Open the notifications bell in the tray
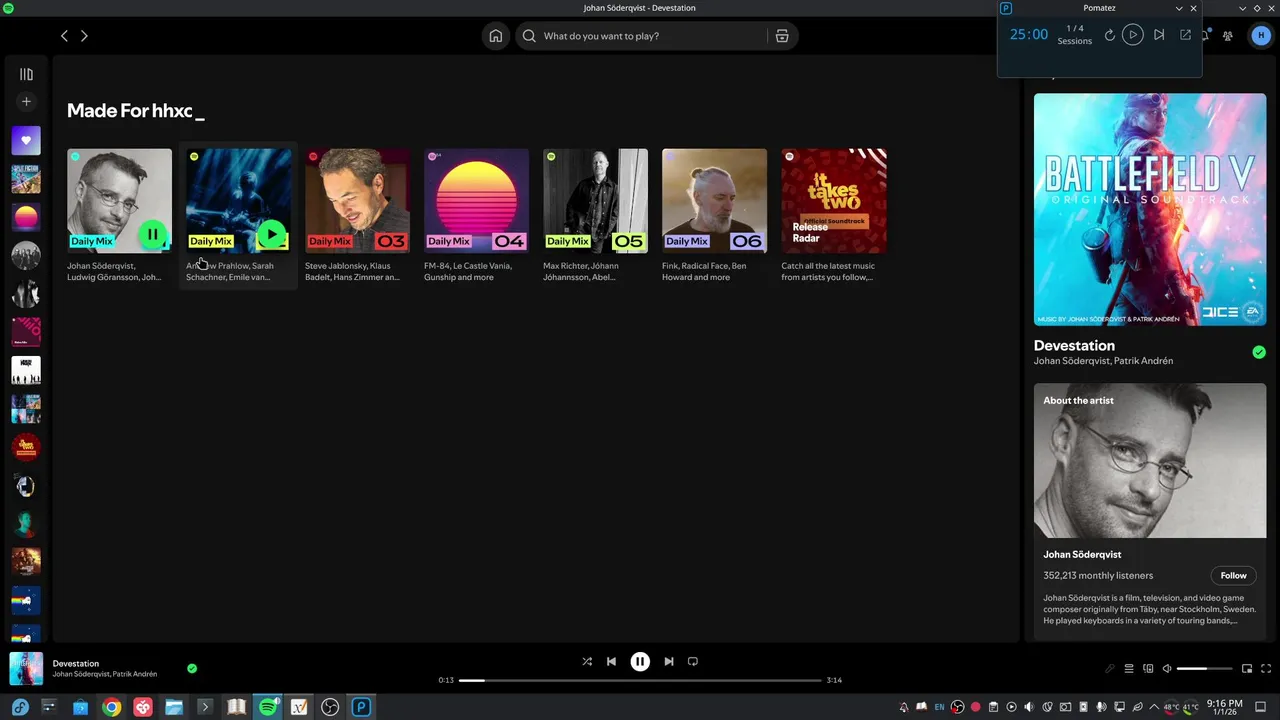 tap(904, 707)
